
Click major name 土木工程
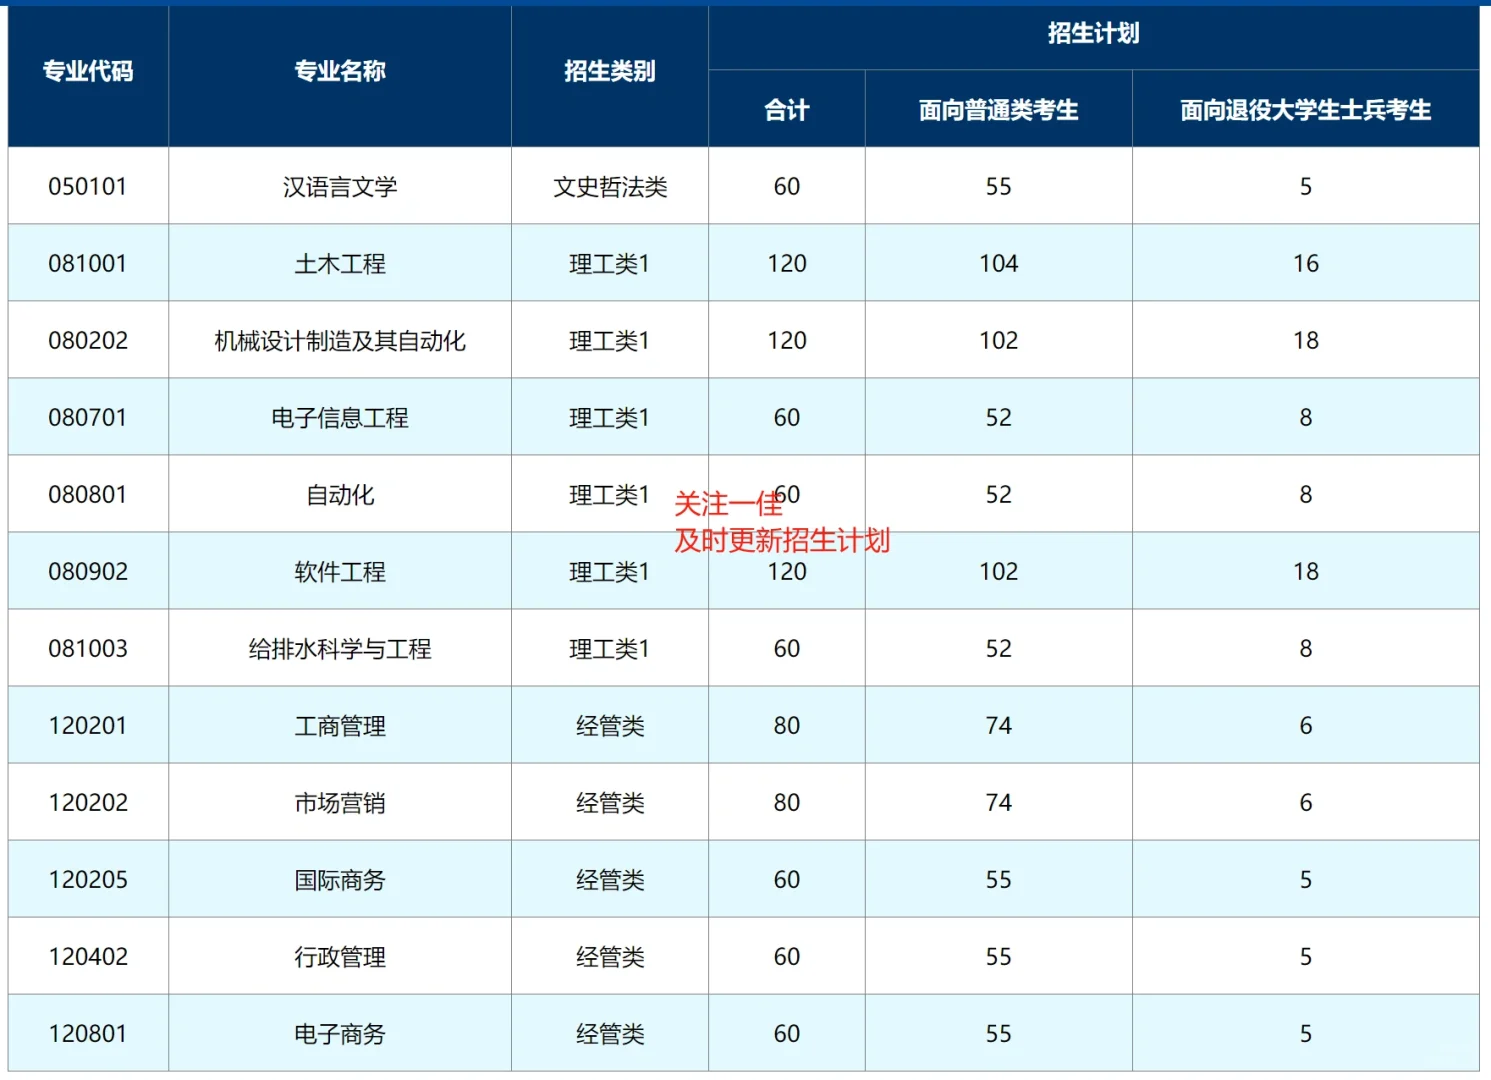[x=340, y=264]
